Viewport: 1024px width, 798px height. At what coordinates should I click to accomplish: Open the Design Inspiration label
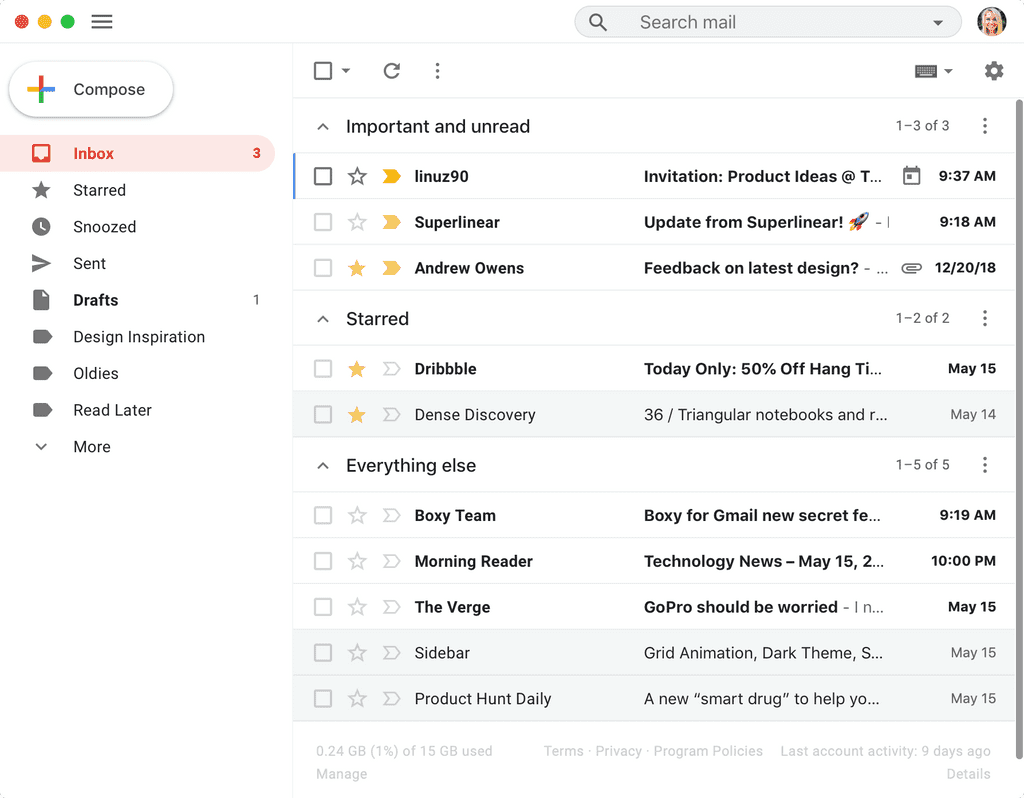click(x=137, y=336)
